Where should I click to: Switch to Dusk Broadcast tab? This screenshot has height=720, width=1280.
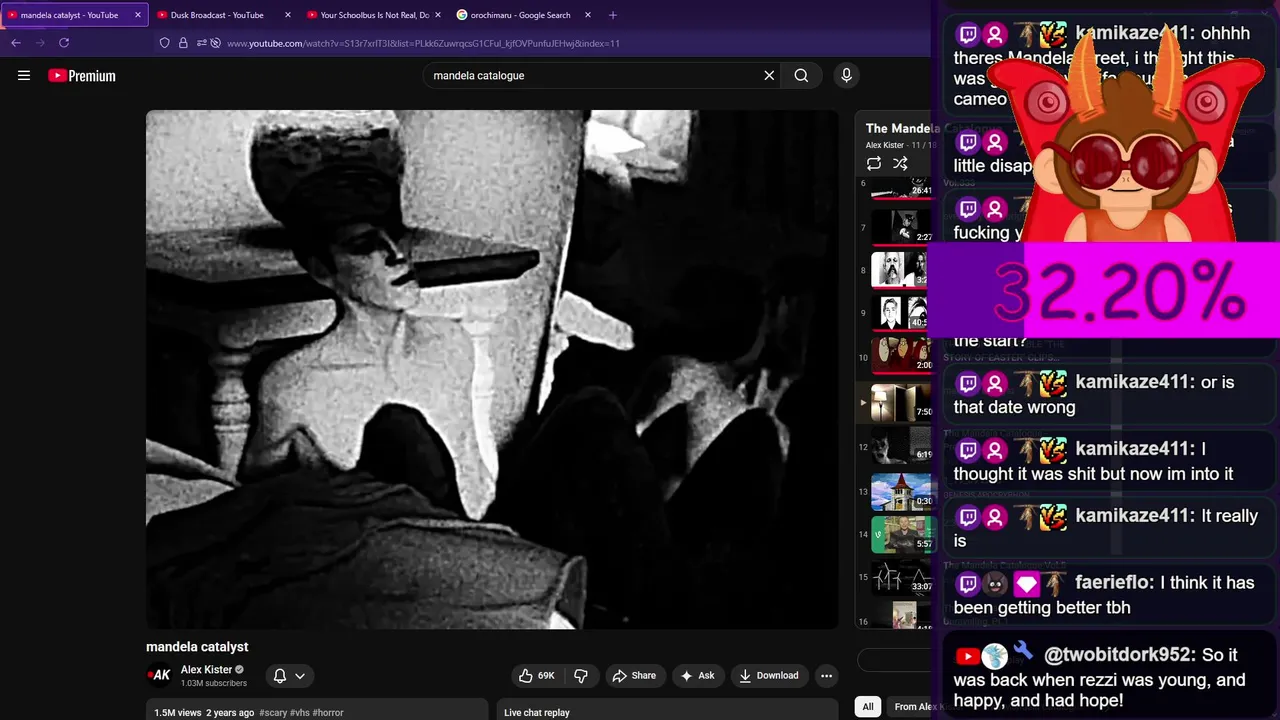(217, 15)
